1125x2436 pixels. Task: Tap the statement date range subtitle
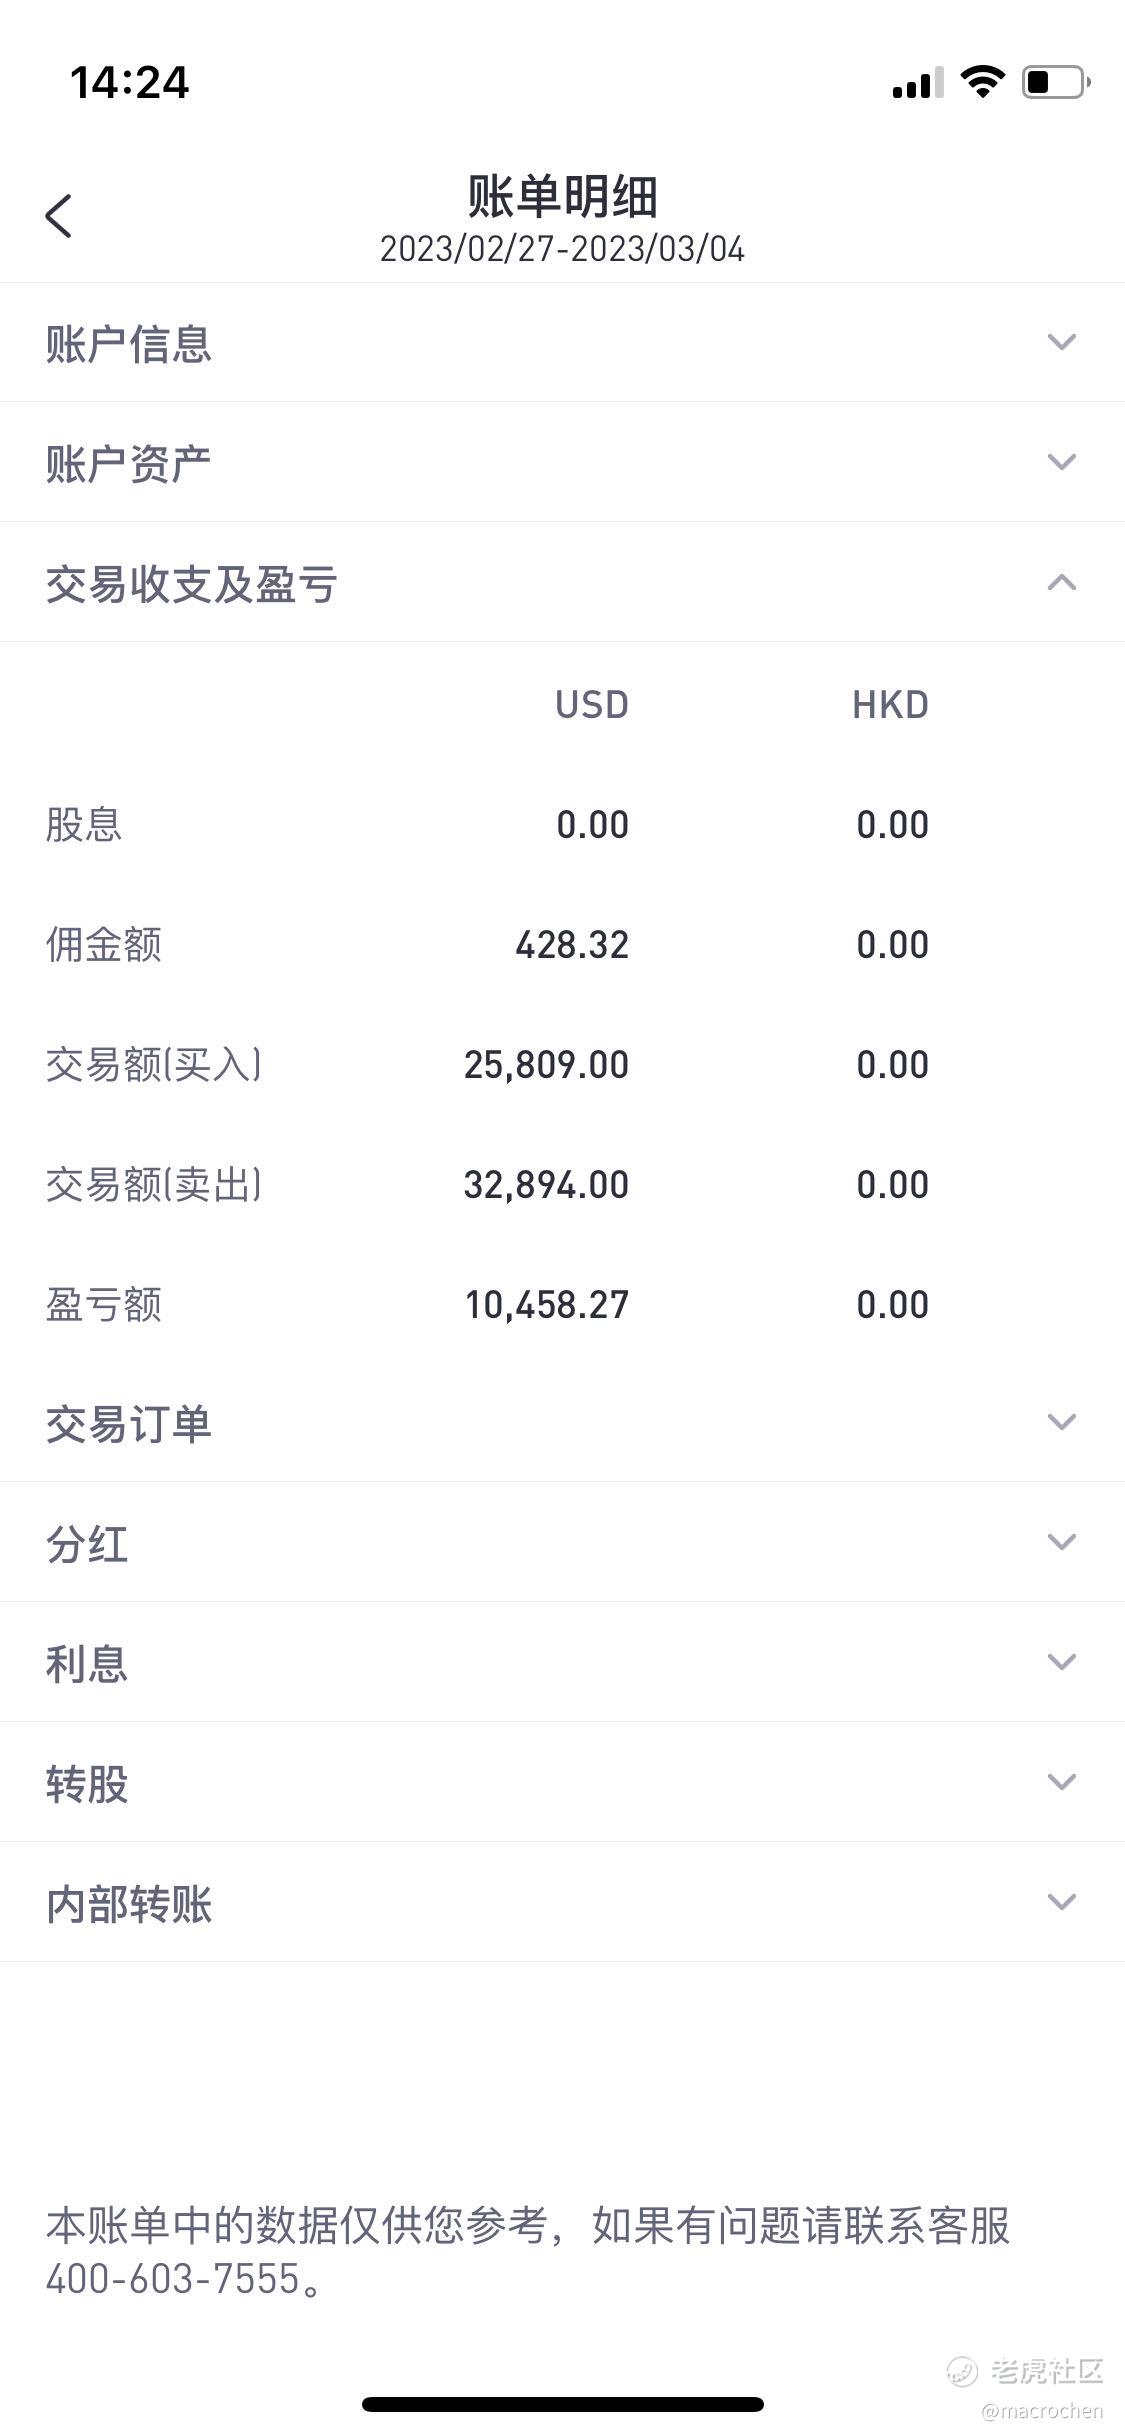coord(562,249)
